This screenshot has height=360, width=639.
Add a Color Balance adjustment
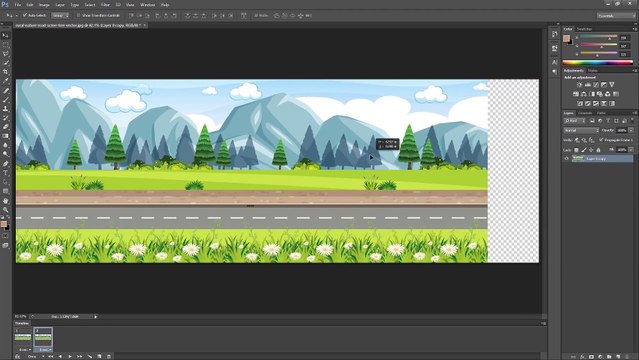(x=584, y=94)
